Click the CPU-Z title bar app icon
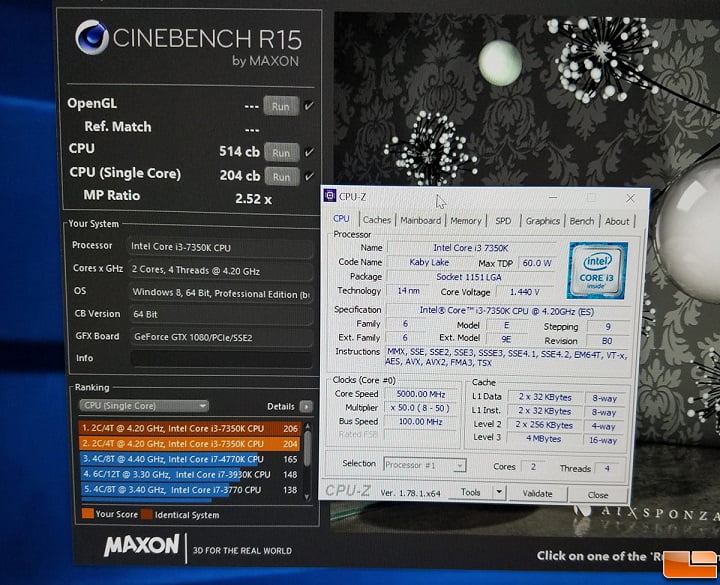Screen dimensions: 720x585 [x=329, y=197]
